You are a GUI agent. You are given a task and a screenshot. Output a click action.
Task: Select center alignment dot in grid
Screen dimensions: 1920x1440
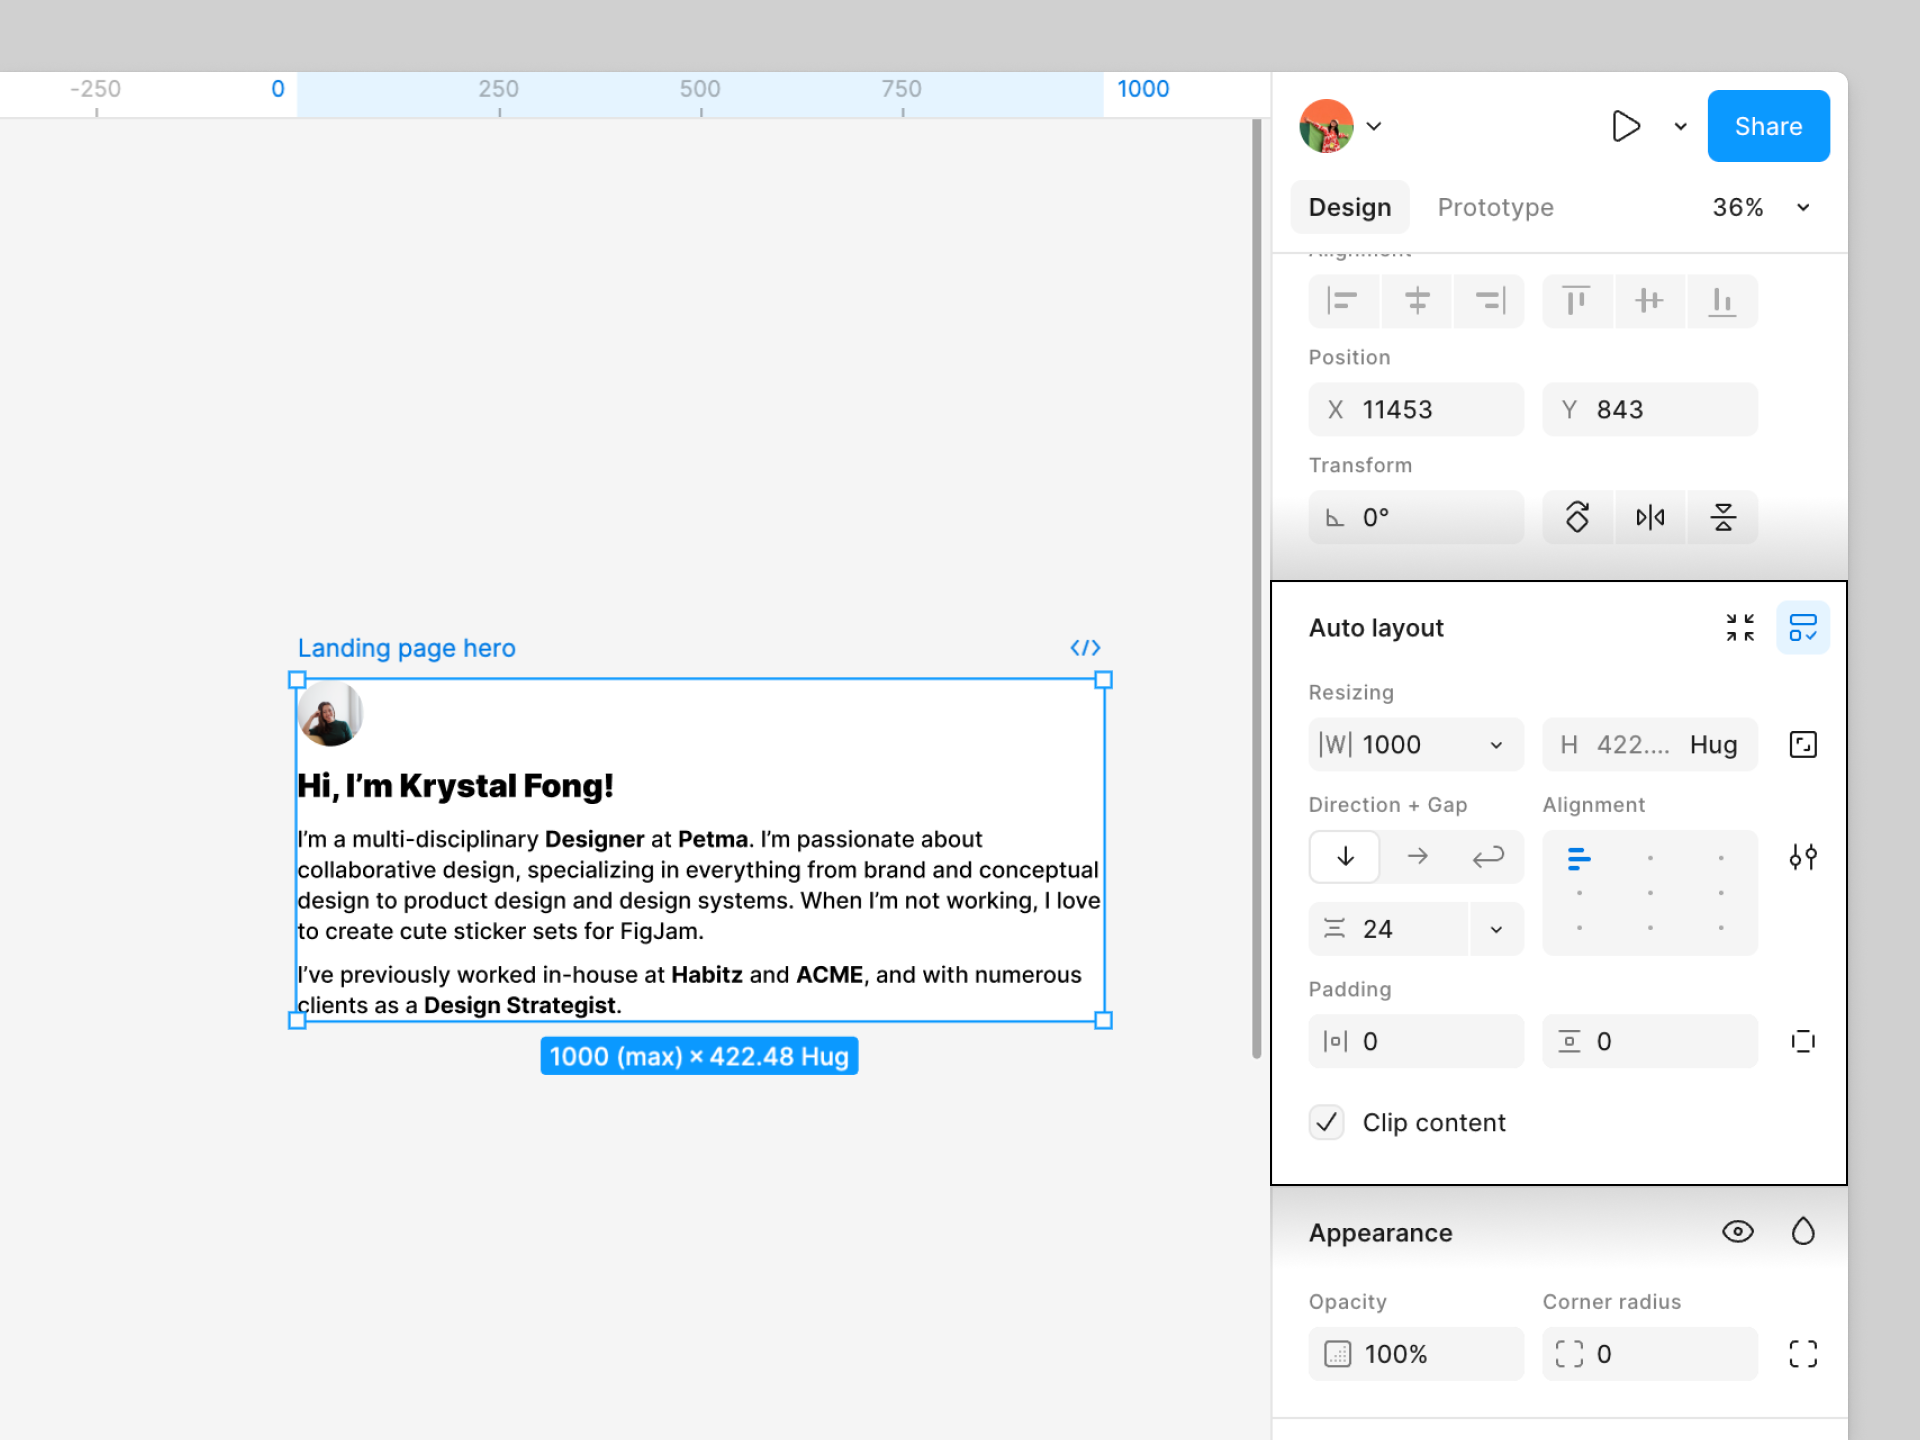pos(1650,893)
